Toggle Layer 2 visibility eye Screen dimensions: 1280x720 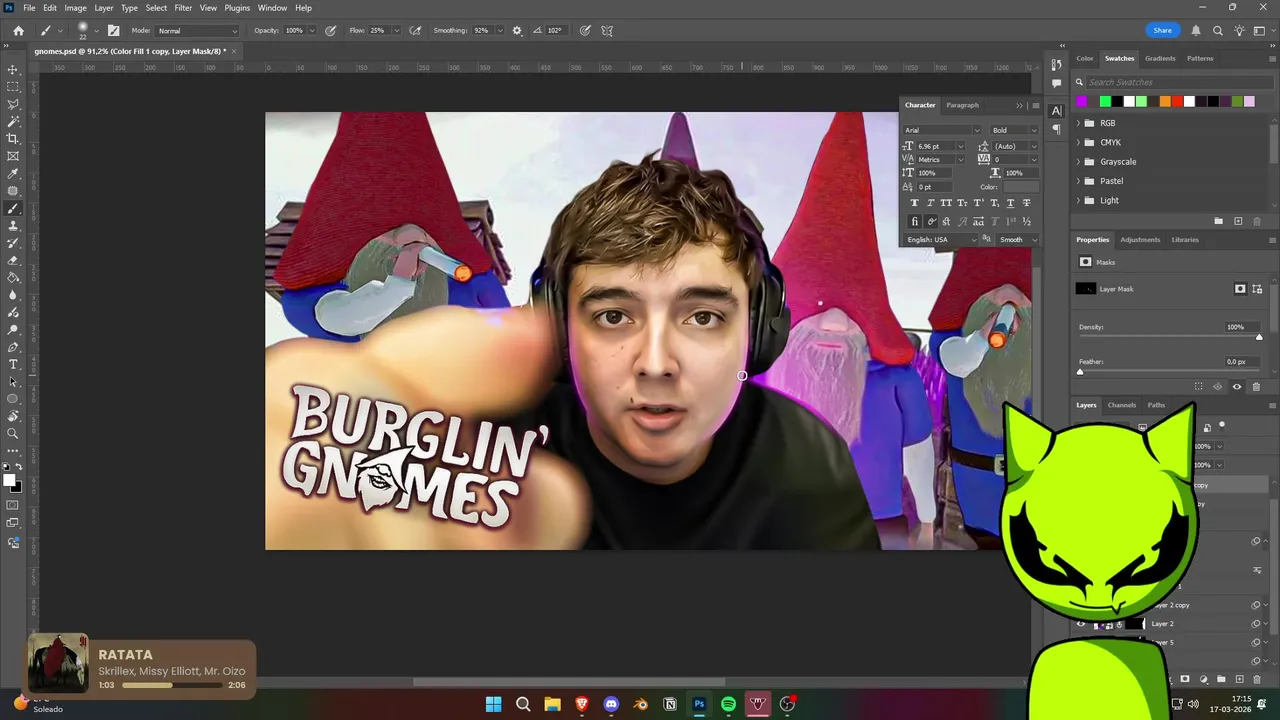pyautogui.click(x=1080, y=624)
